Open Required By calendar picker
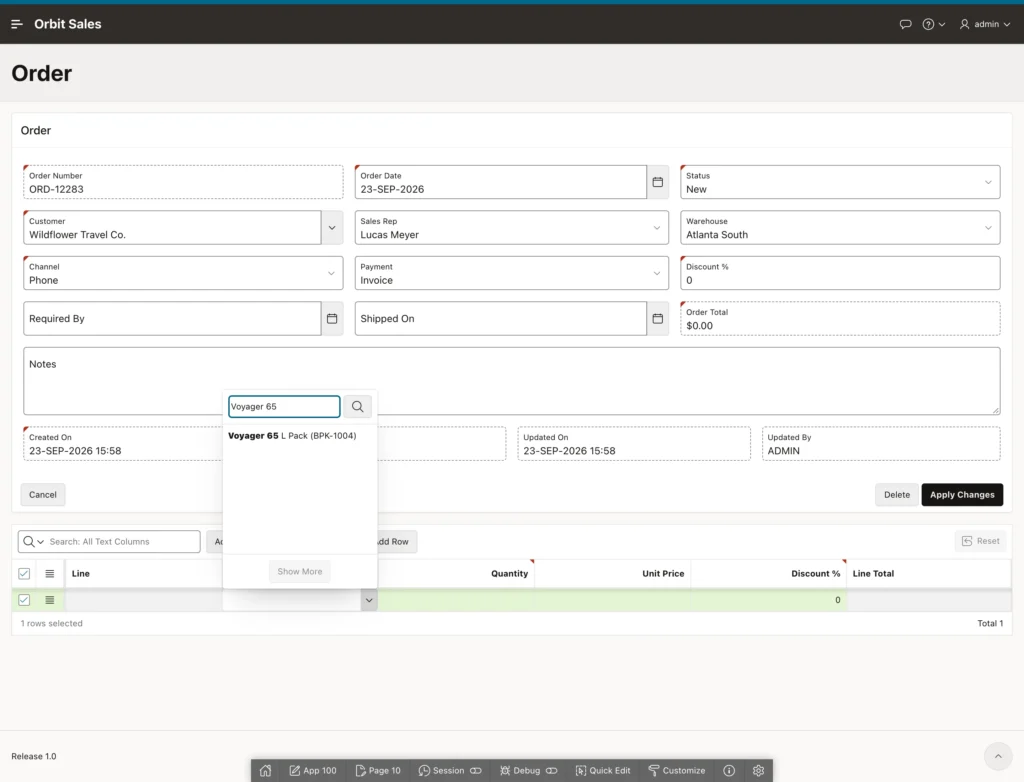This screenshot has width=1024, height=782. (x=332, y=319)
